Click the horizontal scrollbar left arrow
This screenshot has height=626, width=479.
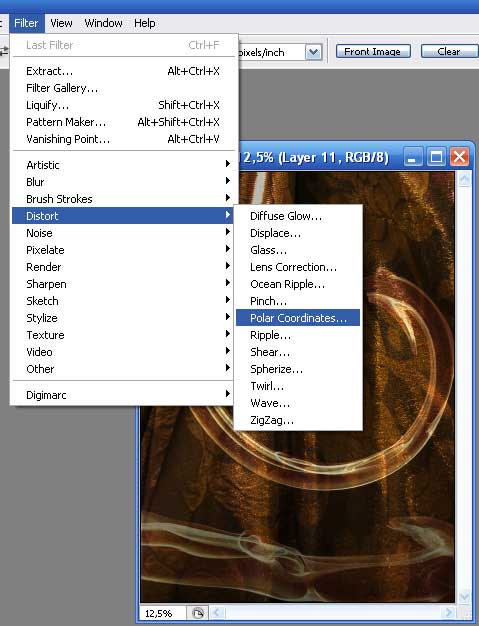(x=218, y=613)
